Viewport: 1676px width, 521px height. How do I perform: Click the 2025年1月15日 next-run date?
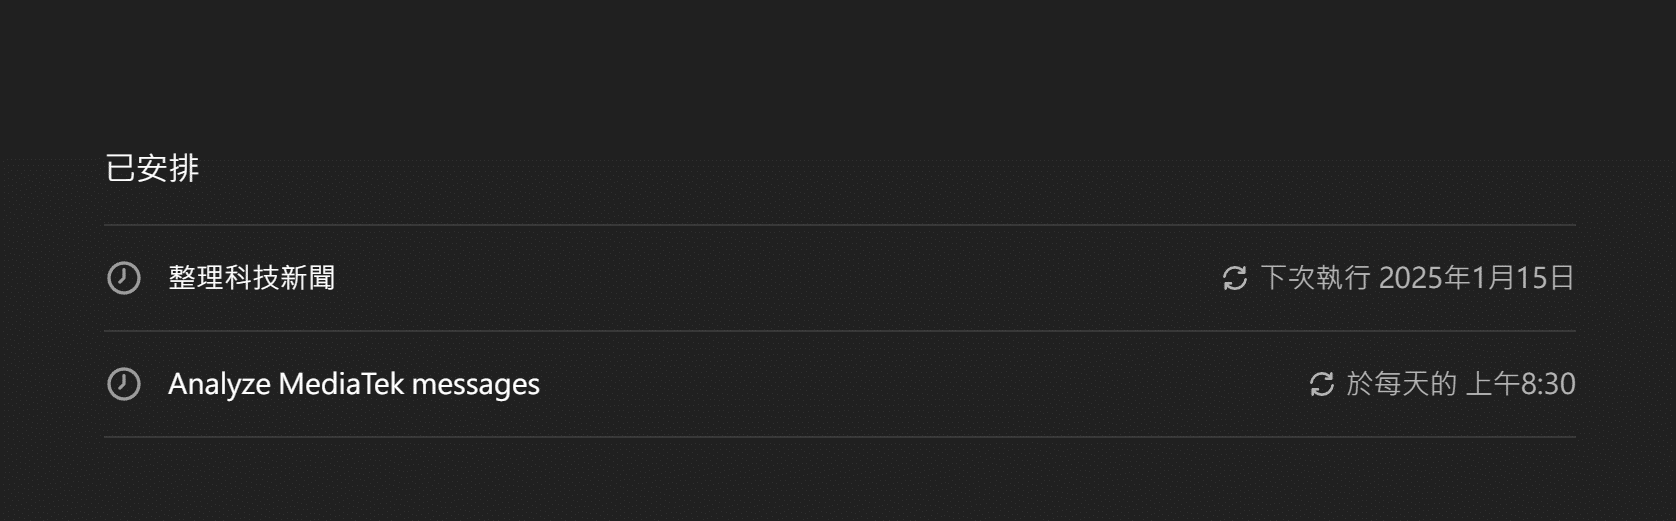[1476, 278]
